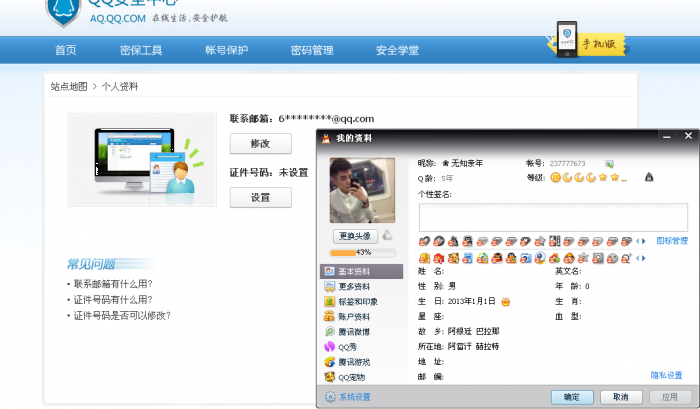Viewport: 700px width, 409px height.
Task: Click the blue globe browser icon in the lower icon row
Action: [x=540, y=258]
